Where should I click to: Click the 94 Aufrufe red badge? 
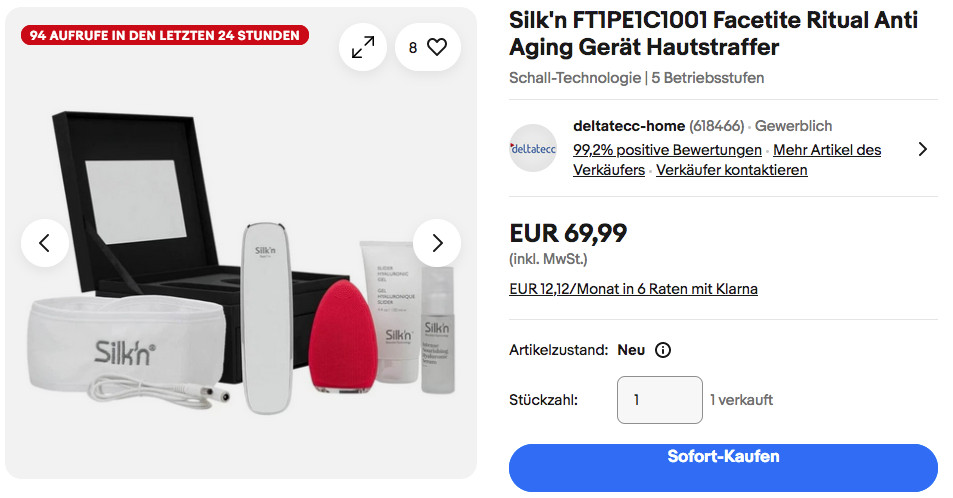pos(165,35)
